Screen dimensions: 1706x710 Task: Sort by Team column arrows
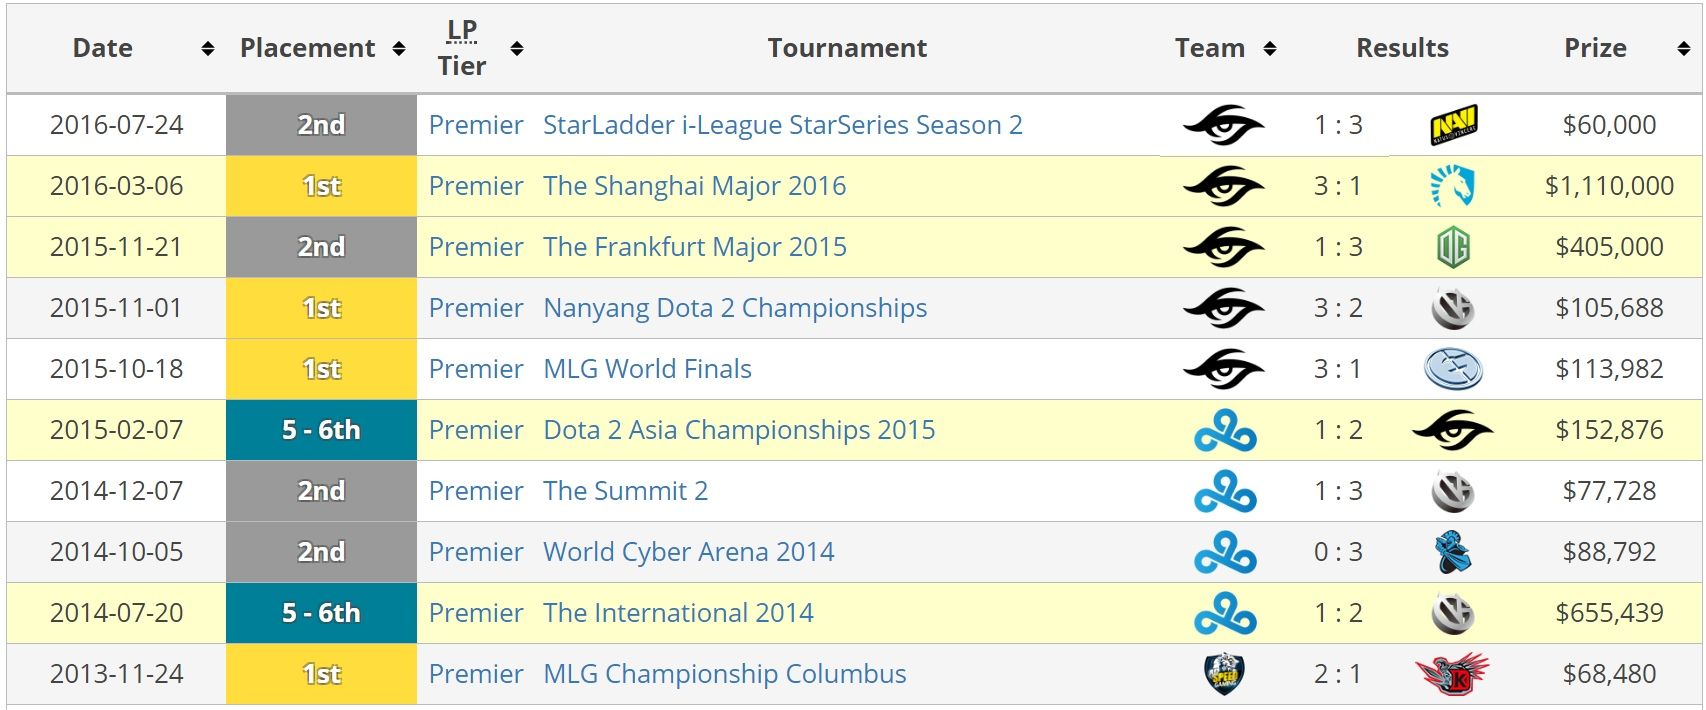1270,49
